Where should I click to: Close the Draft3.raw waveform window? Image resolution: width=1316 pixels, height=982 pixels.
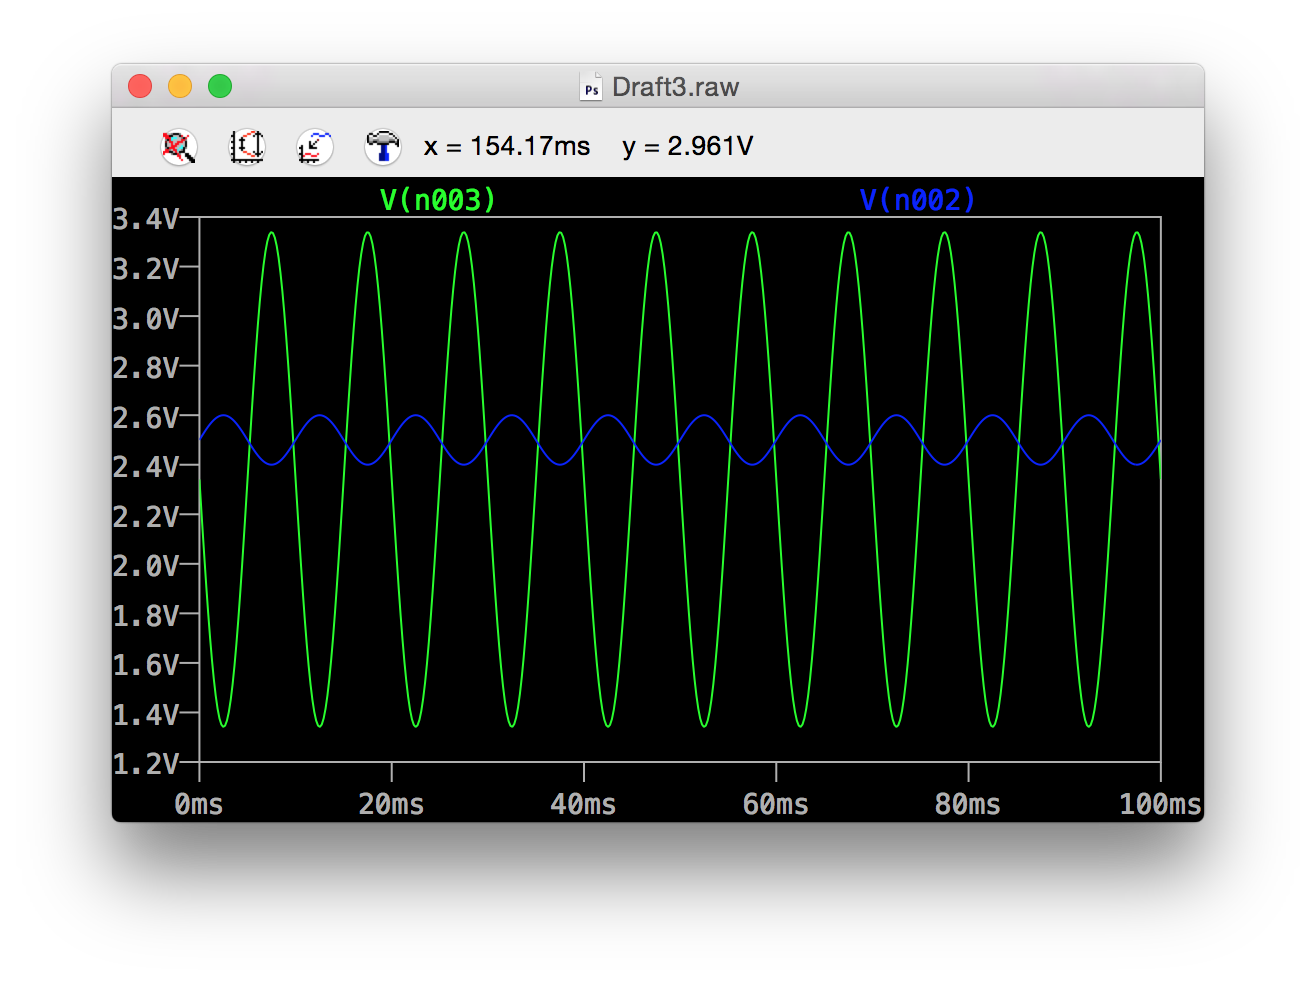pyautogui.click(x=140, y=87)
